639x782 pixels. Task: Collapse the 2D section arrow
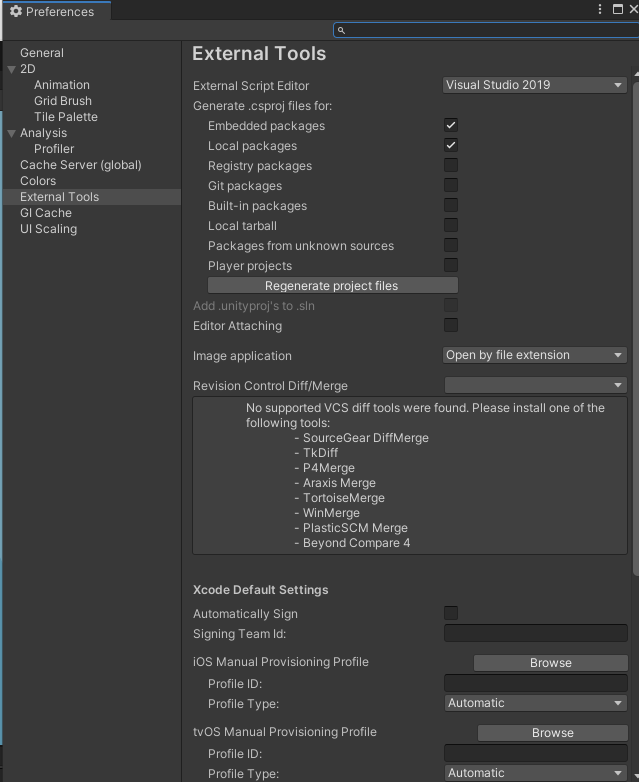(x=11, y=69)
